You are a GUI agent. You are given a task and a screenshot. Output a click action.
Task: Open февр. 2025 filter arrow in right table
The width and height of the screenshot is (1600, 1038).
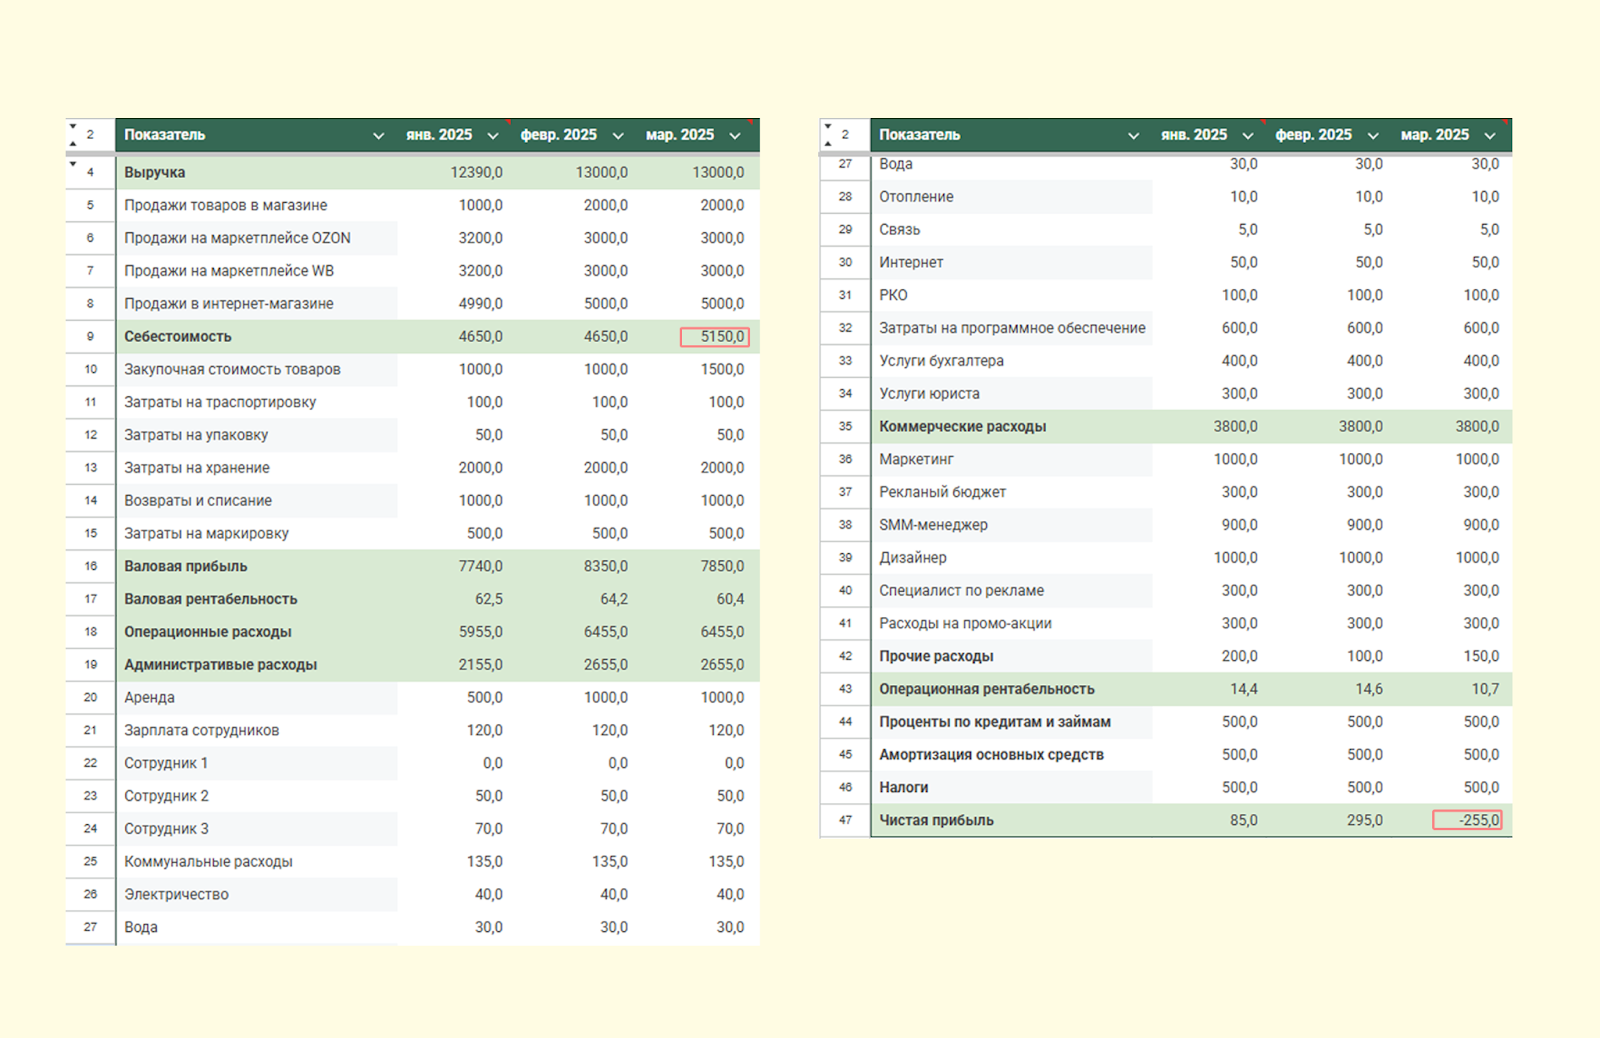coord(1373,136)
